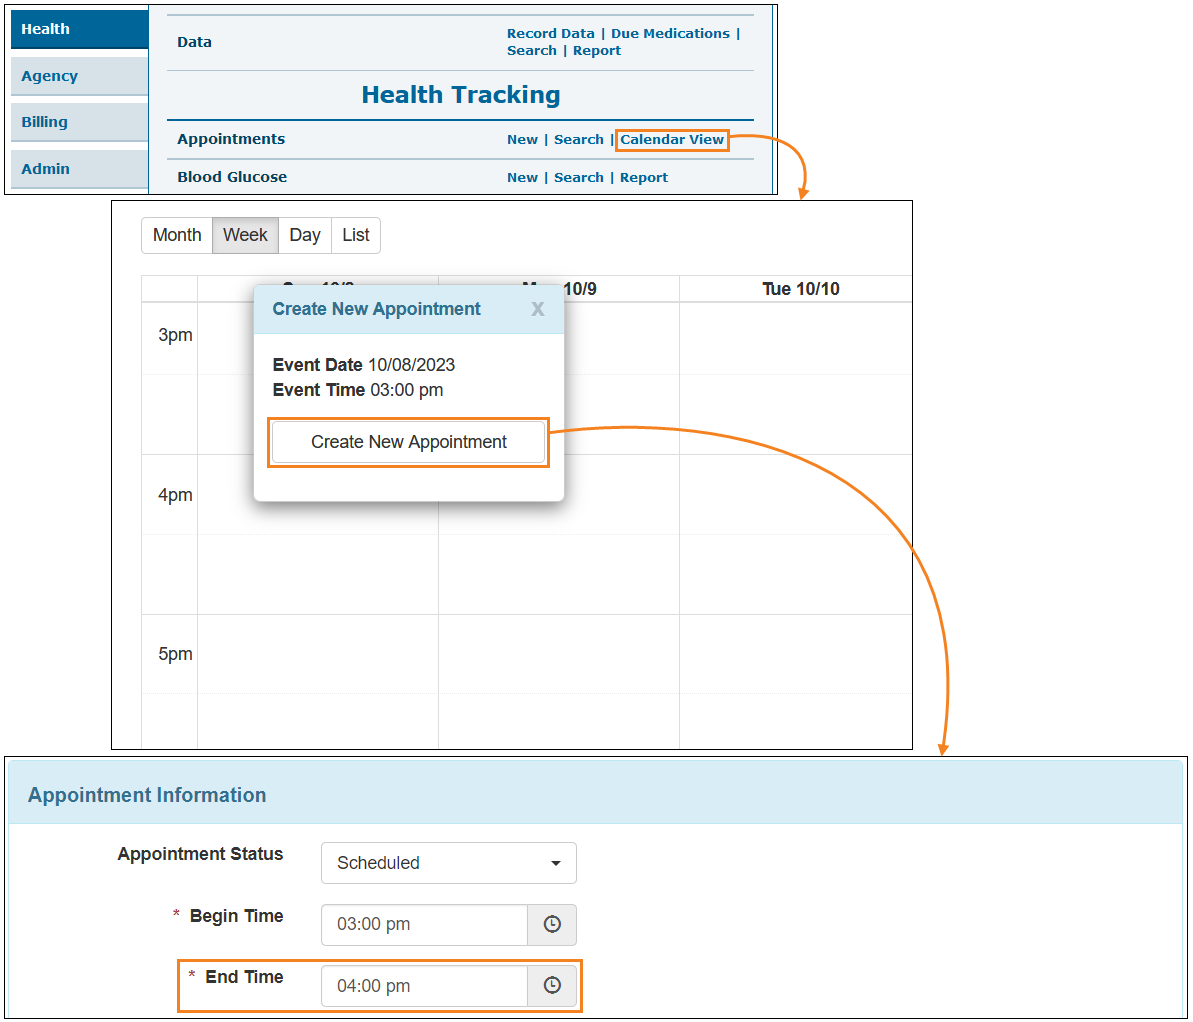Click the Health Tracking heading
The image size is (1193, 1022).
click(x=460, y=94)
